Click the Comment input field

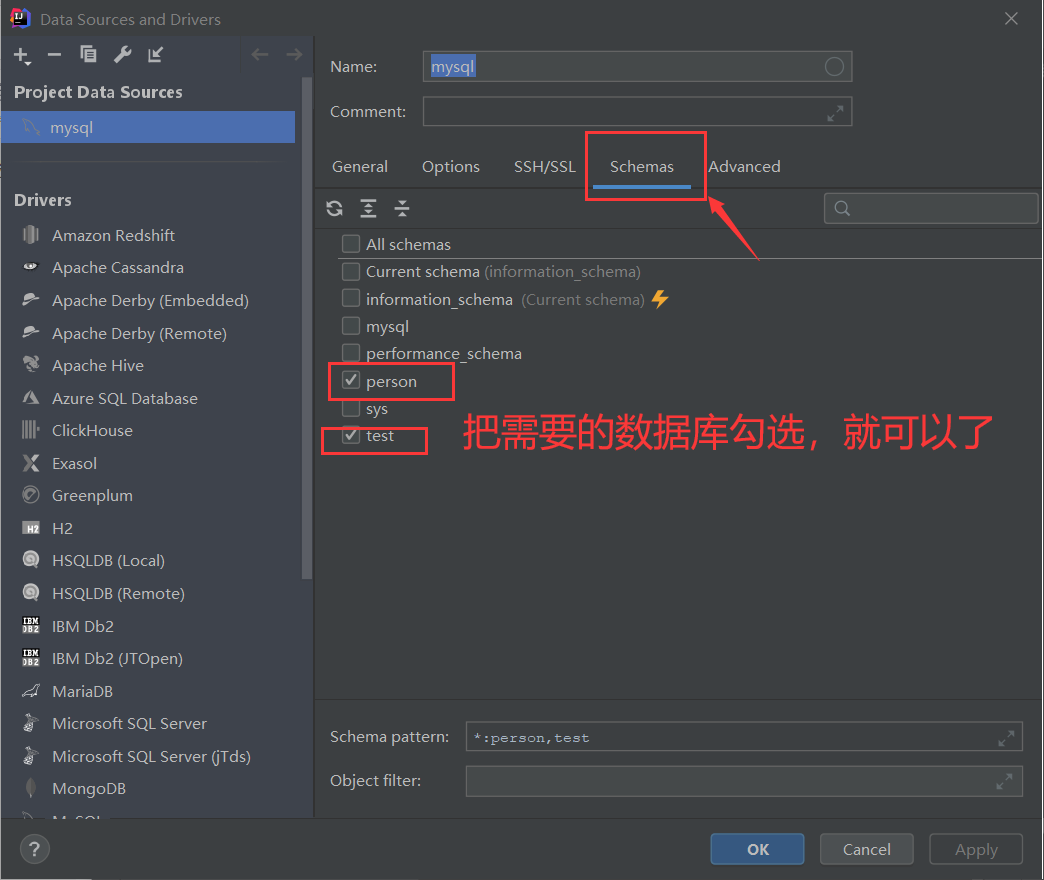(x=637, y=112)
